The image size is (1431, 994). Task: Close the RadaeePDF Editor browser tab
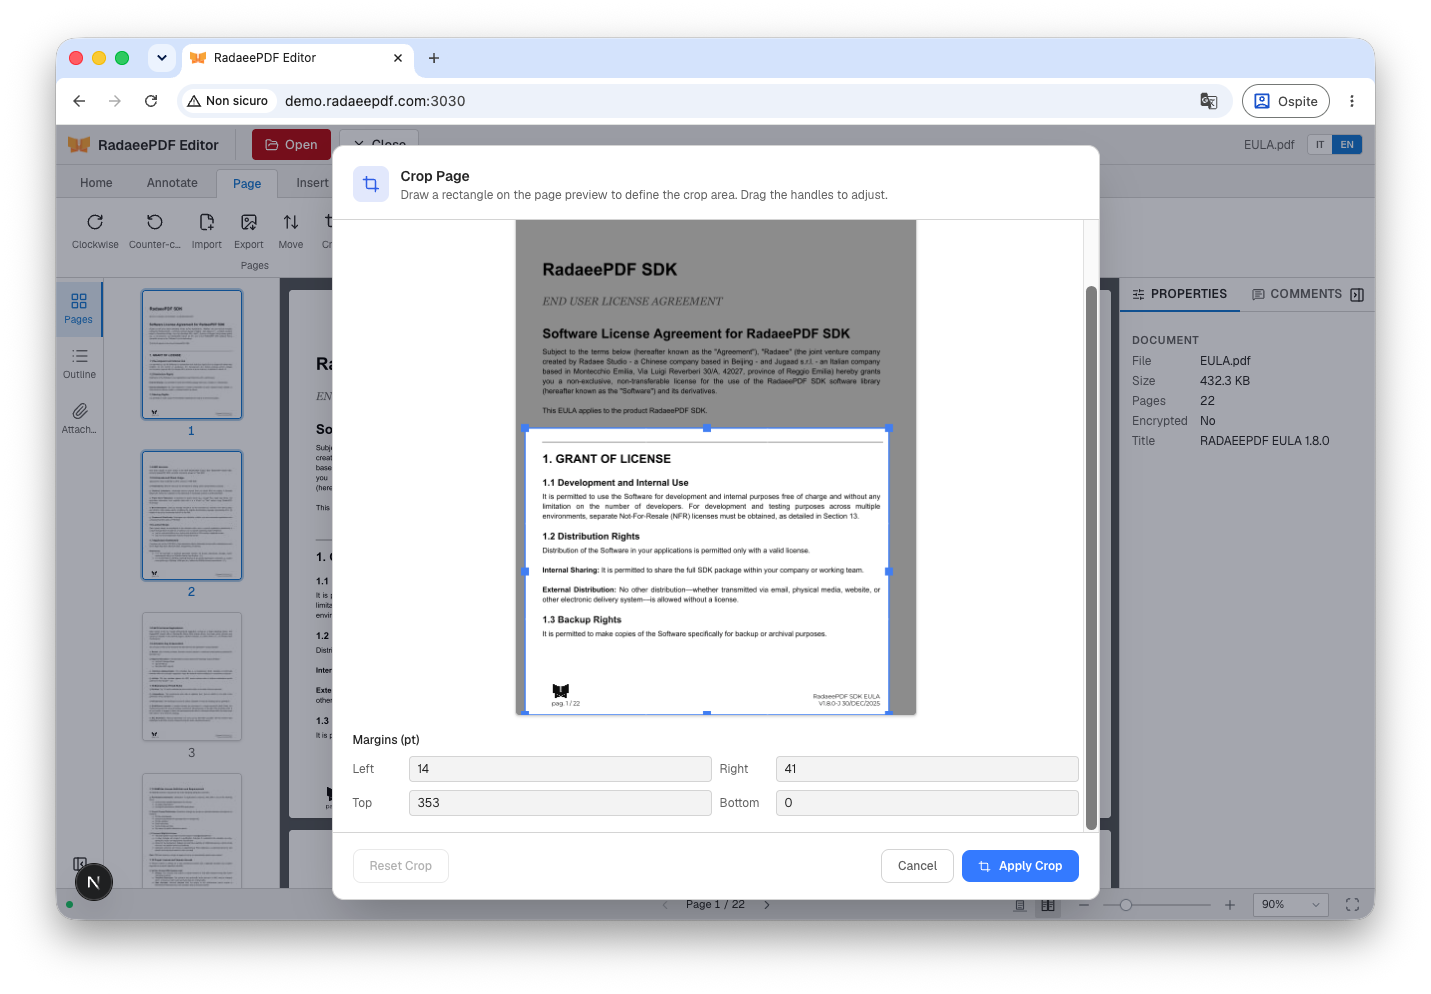point(398,58)
